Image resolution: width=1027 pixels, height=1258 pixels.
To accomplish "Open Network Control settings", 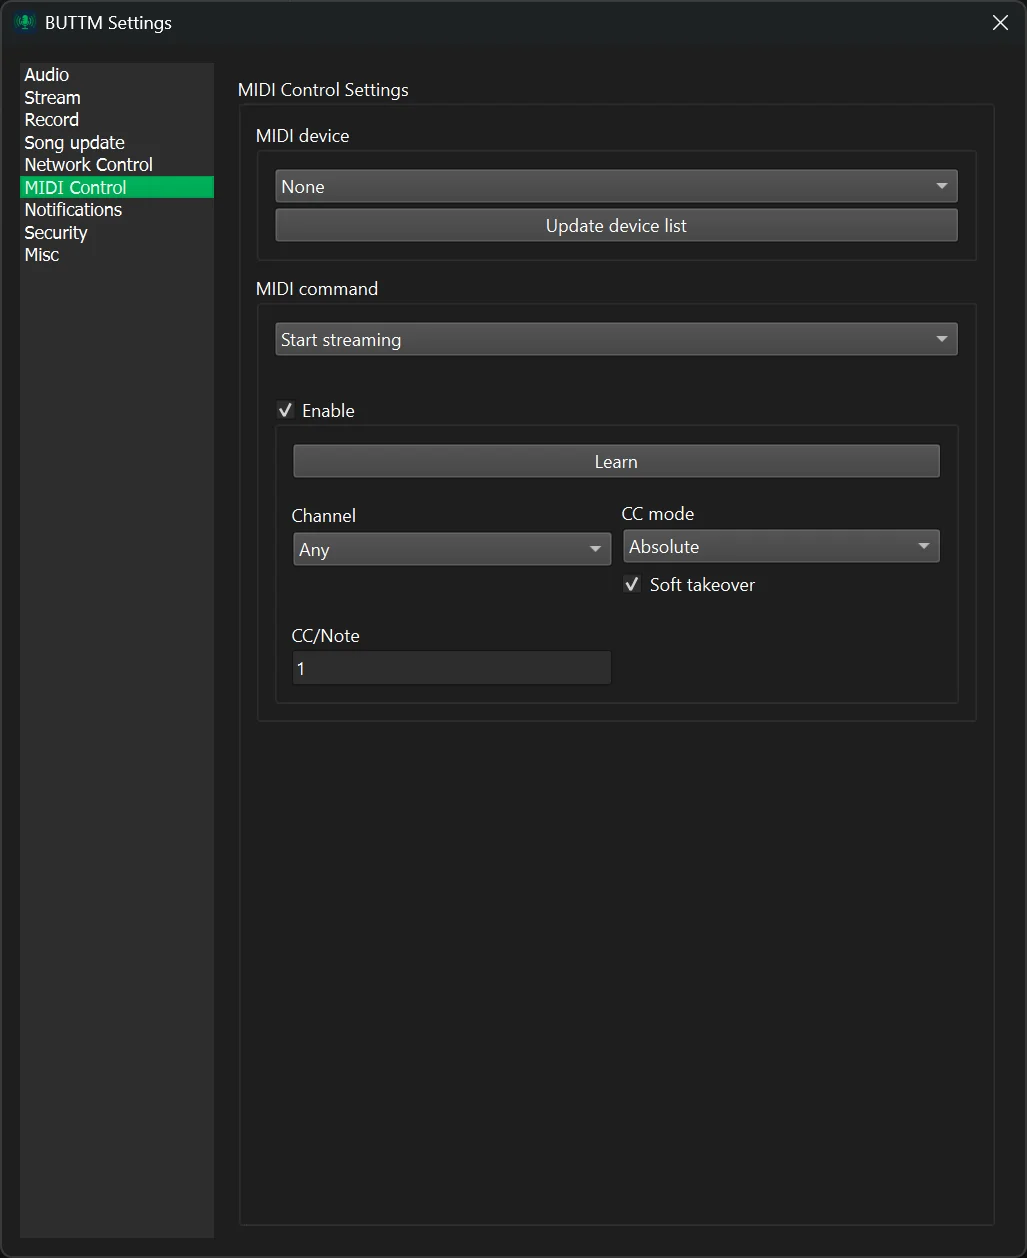I will [88, 165].
